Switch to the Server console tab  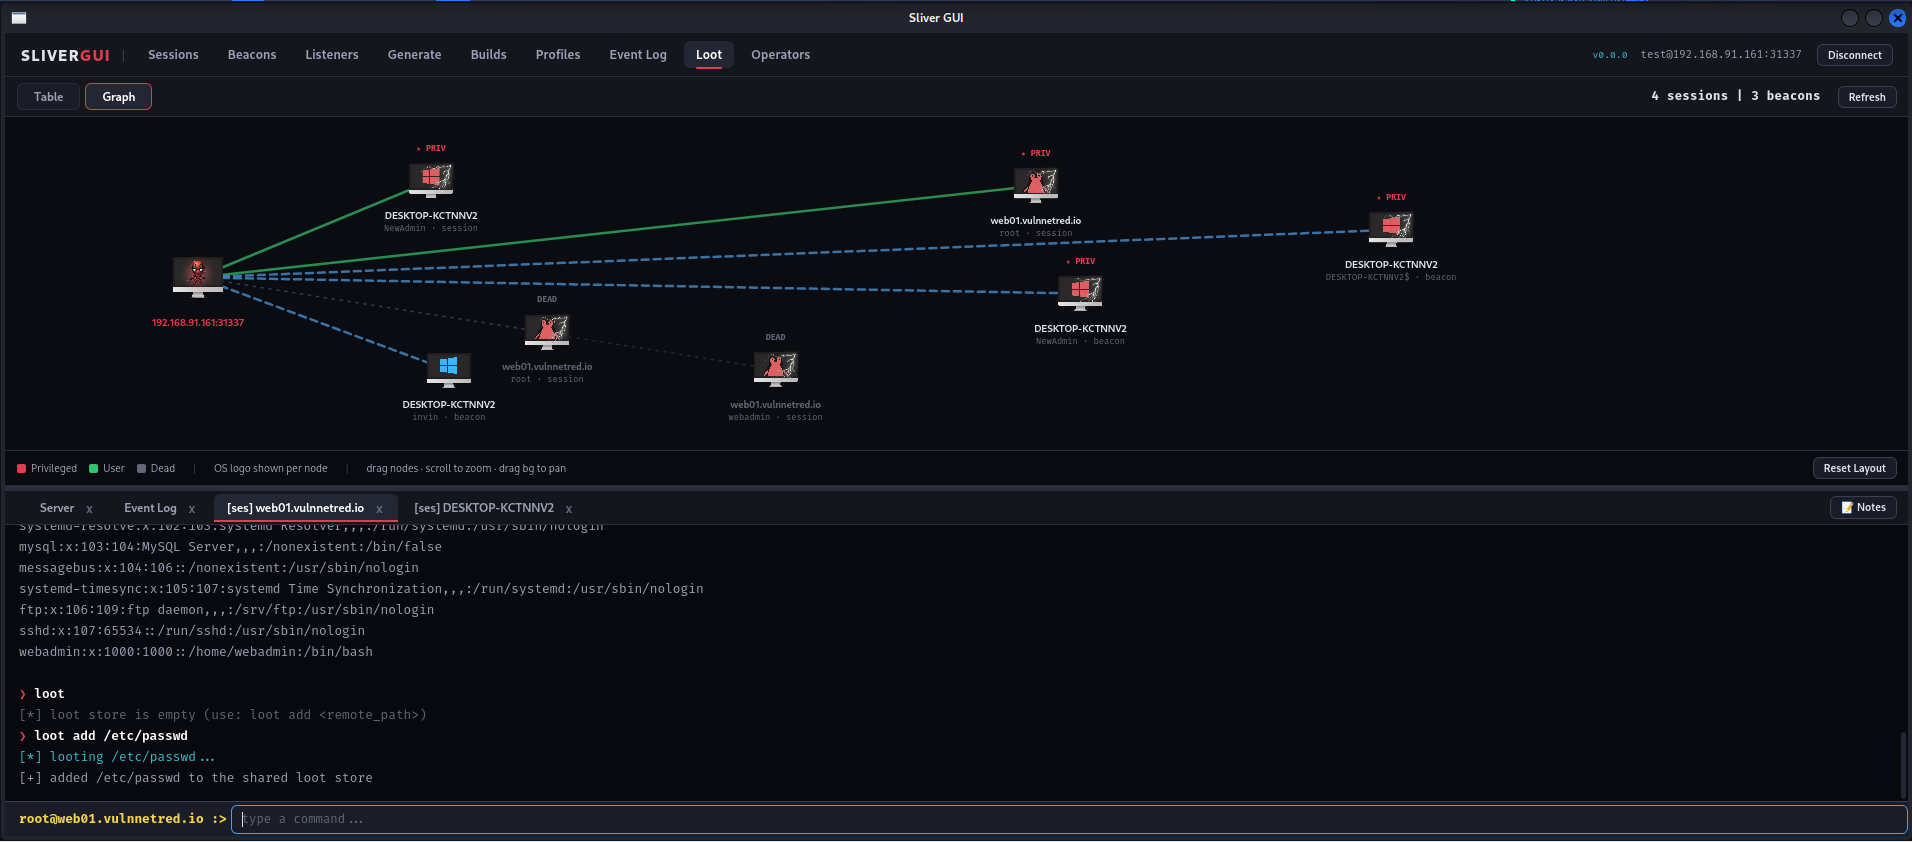pos(57,508)
